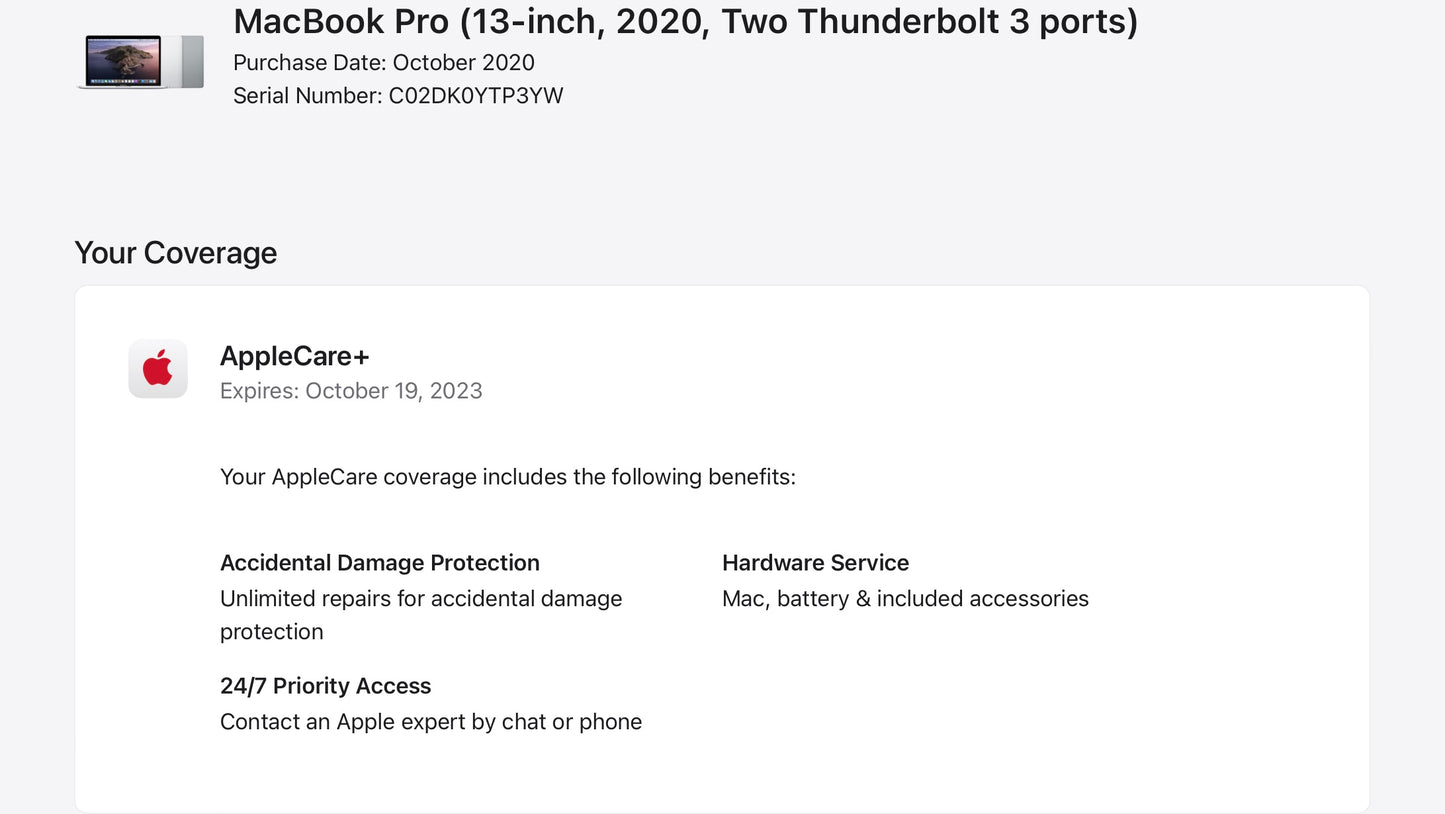Image resolution: width=1445 pixels, height=814 pixels.
Task: Click the AppleCare coverage benefits intro sentence
Action: (507, 477)
